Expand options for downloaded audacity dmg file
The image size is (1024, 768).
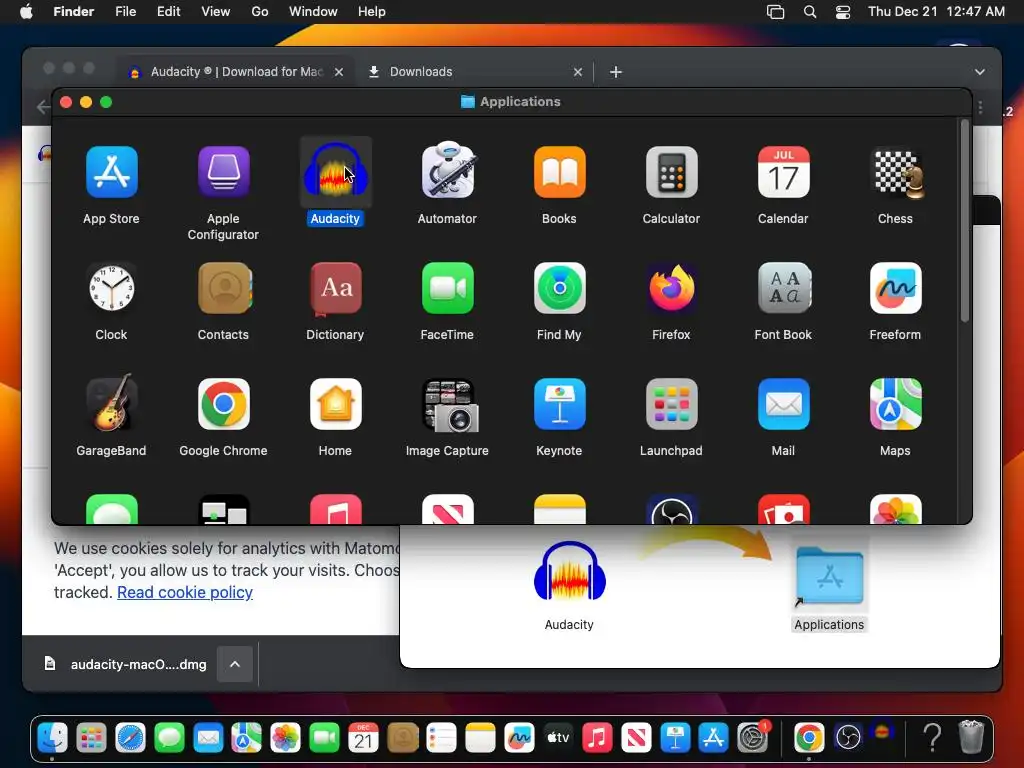point(235,664)
